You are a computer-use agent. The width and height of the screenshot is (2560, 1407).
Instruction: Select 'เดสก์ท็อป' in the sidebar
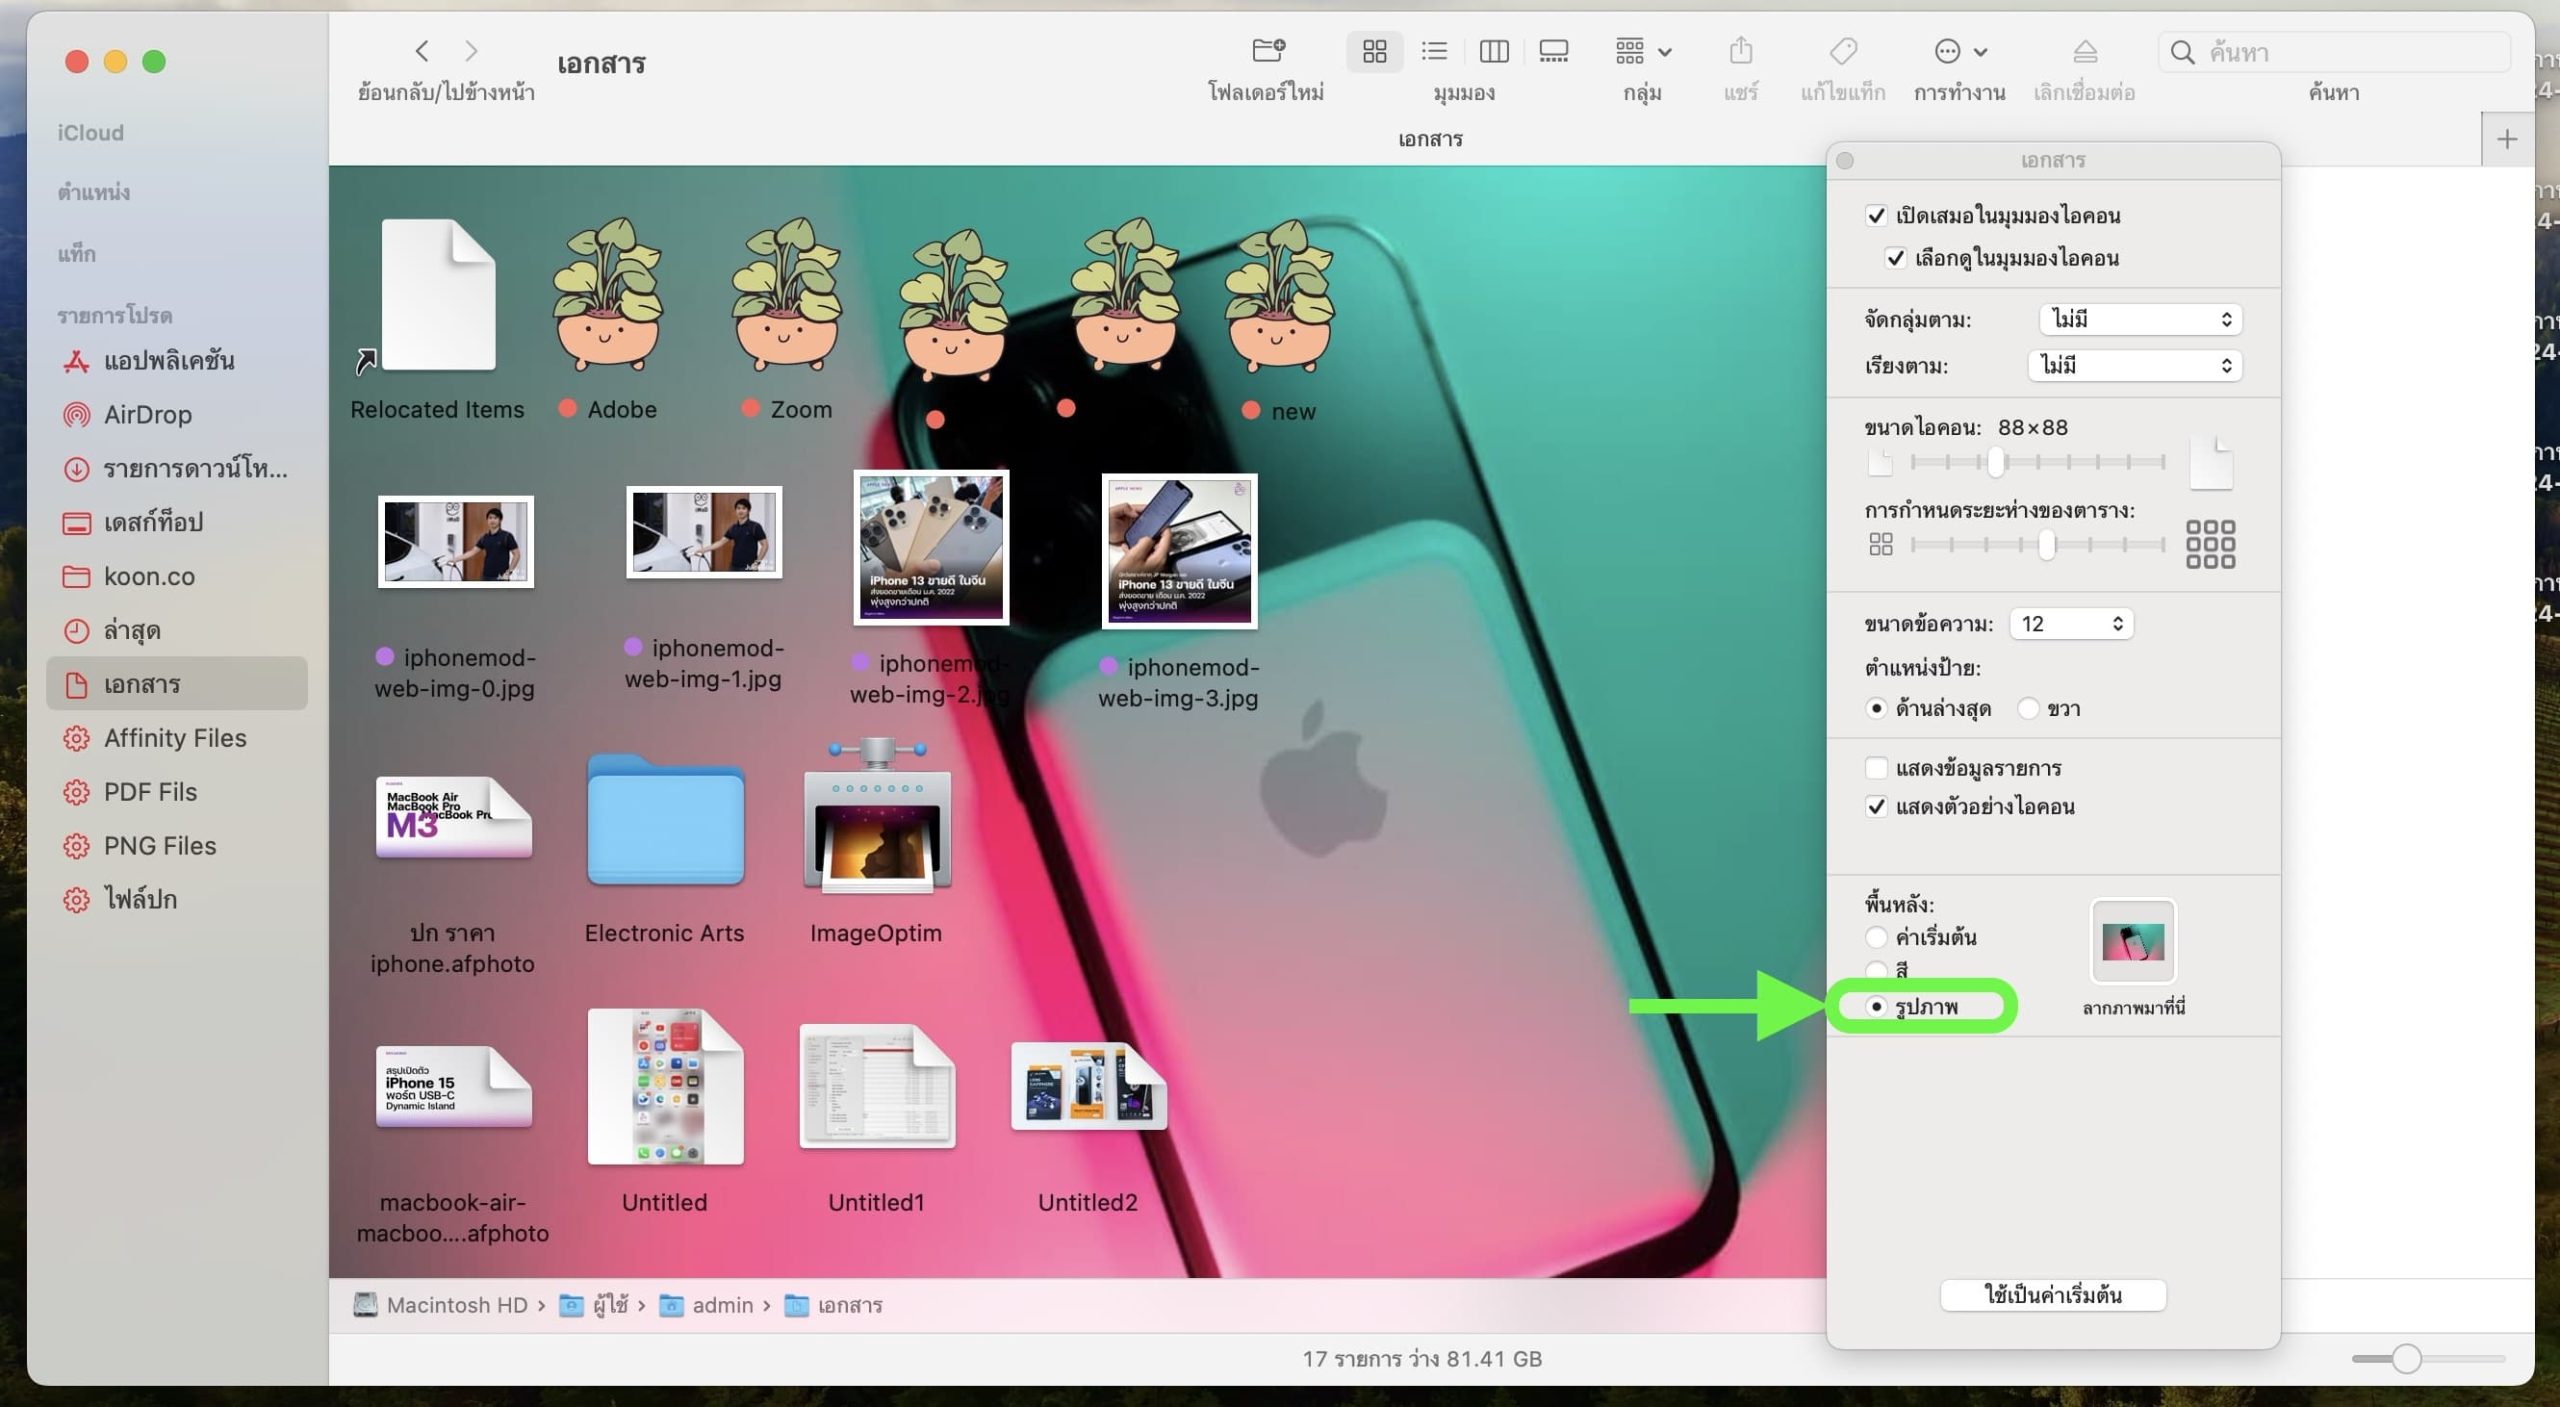153,522
